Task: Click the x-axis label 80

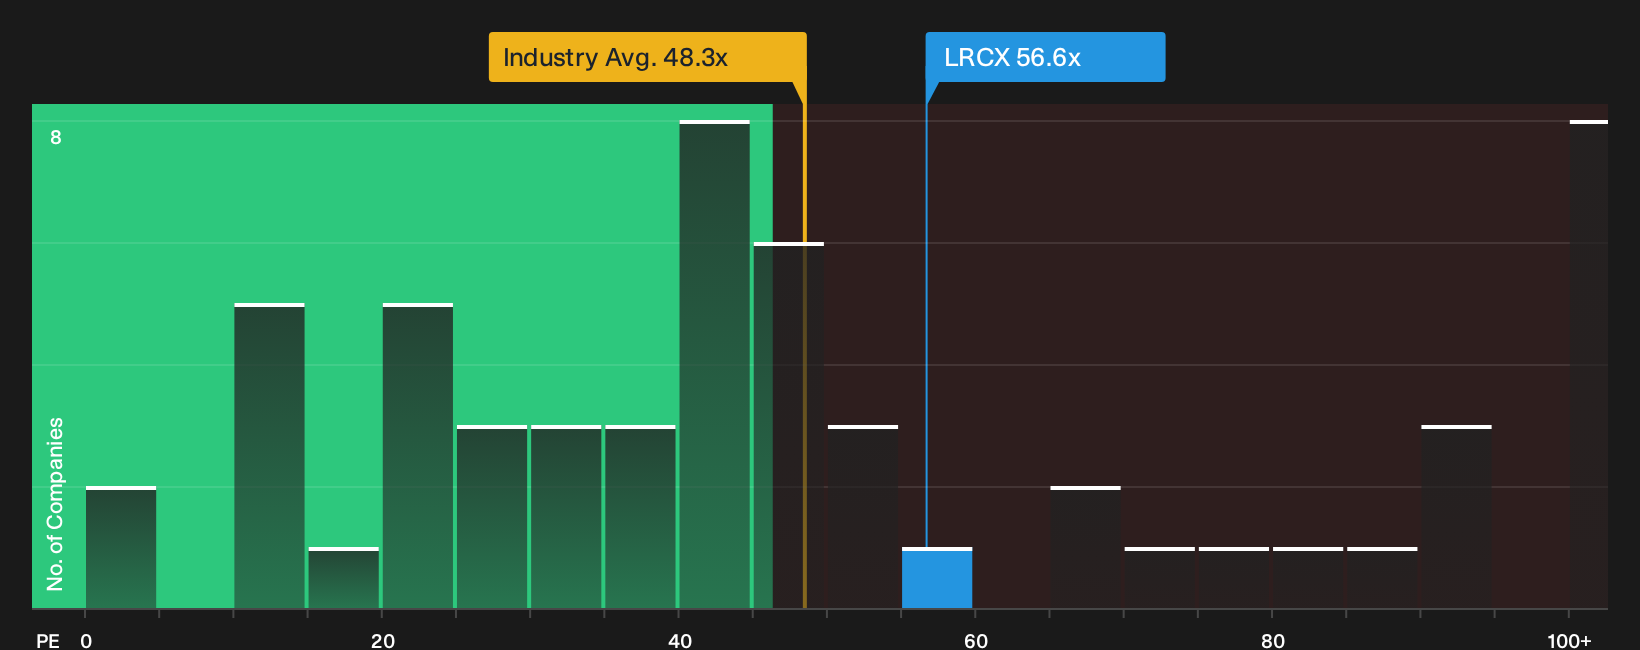Action: click(1273, 640)
